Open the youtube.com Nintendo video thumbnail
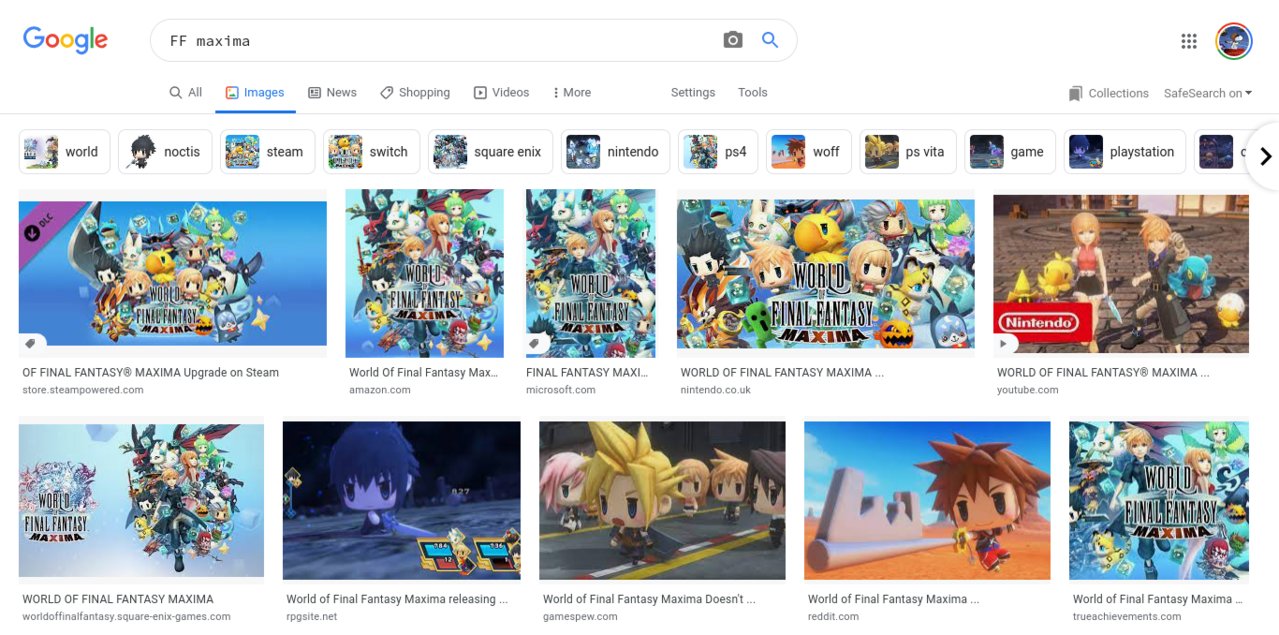The height and width of the screenshot is (635, 1279). tap(1121, 273)
